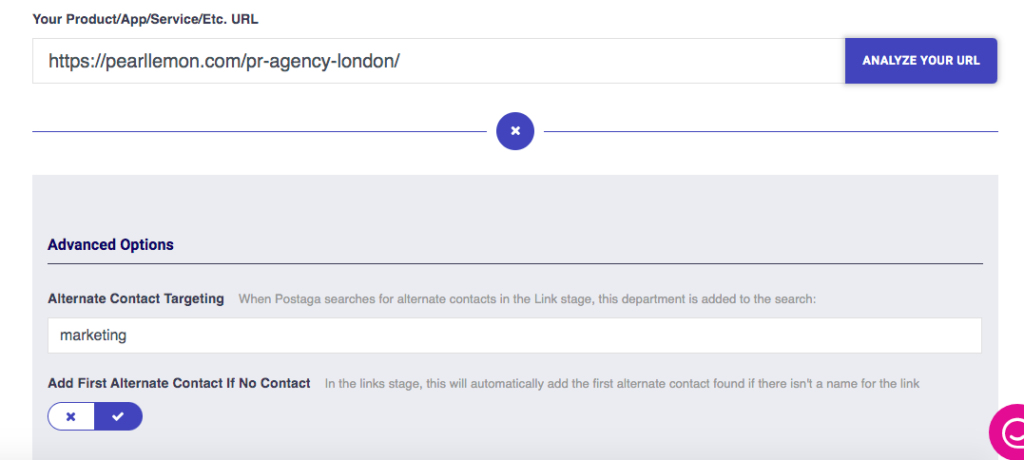1024x460 pixels.
Task: Focus the field containing marketing
Action: click(x=515, y=336)
